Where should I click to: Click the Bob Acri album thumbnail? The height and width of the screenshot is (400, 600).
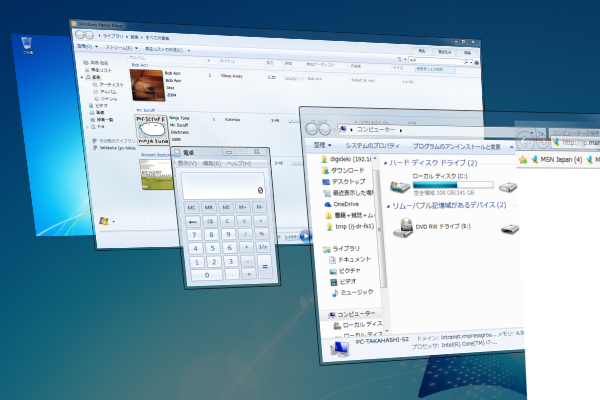pos(147,85)
